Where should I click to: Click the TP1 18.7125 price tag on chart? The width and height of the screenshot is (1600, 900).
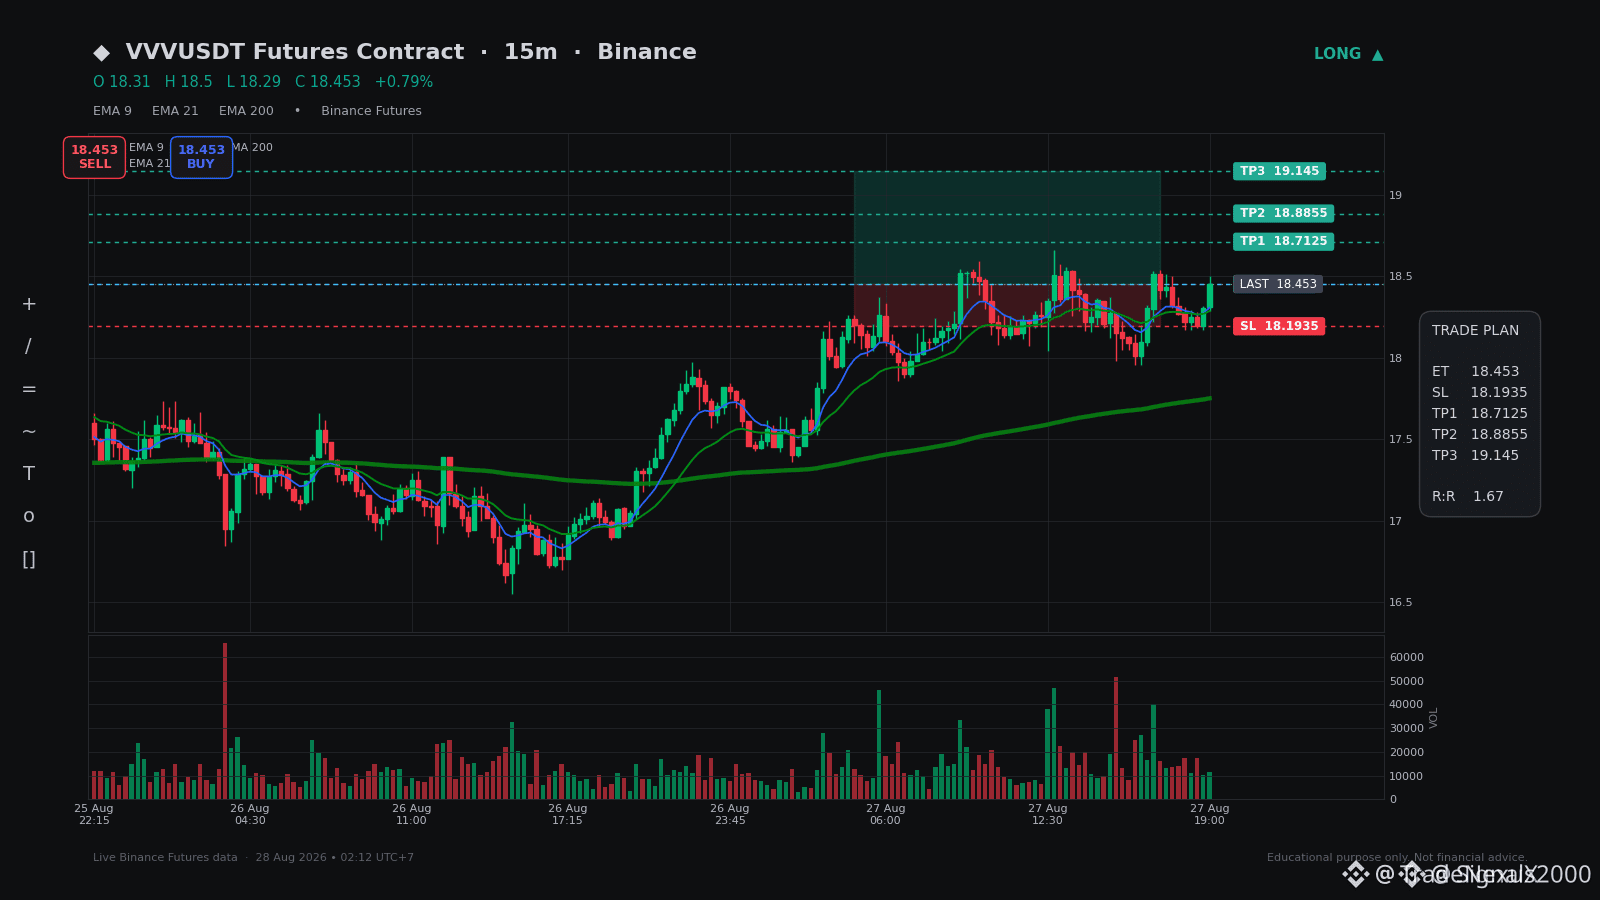pos(1283,241)
